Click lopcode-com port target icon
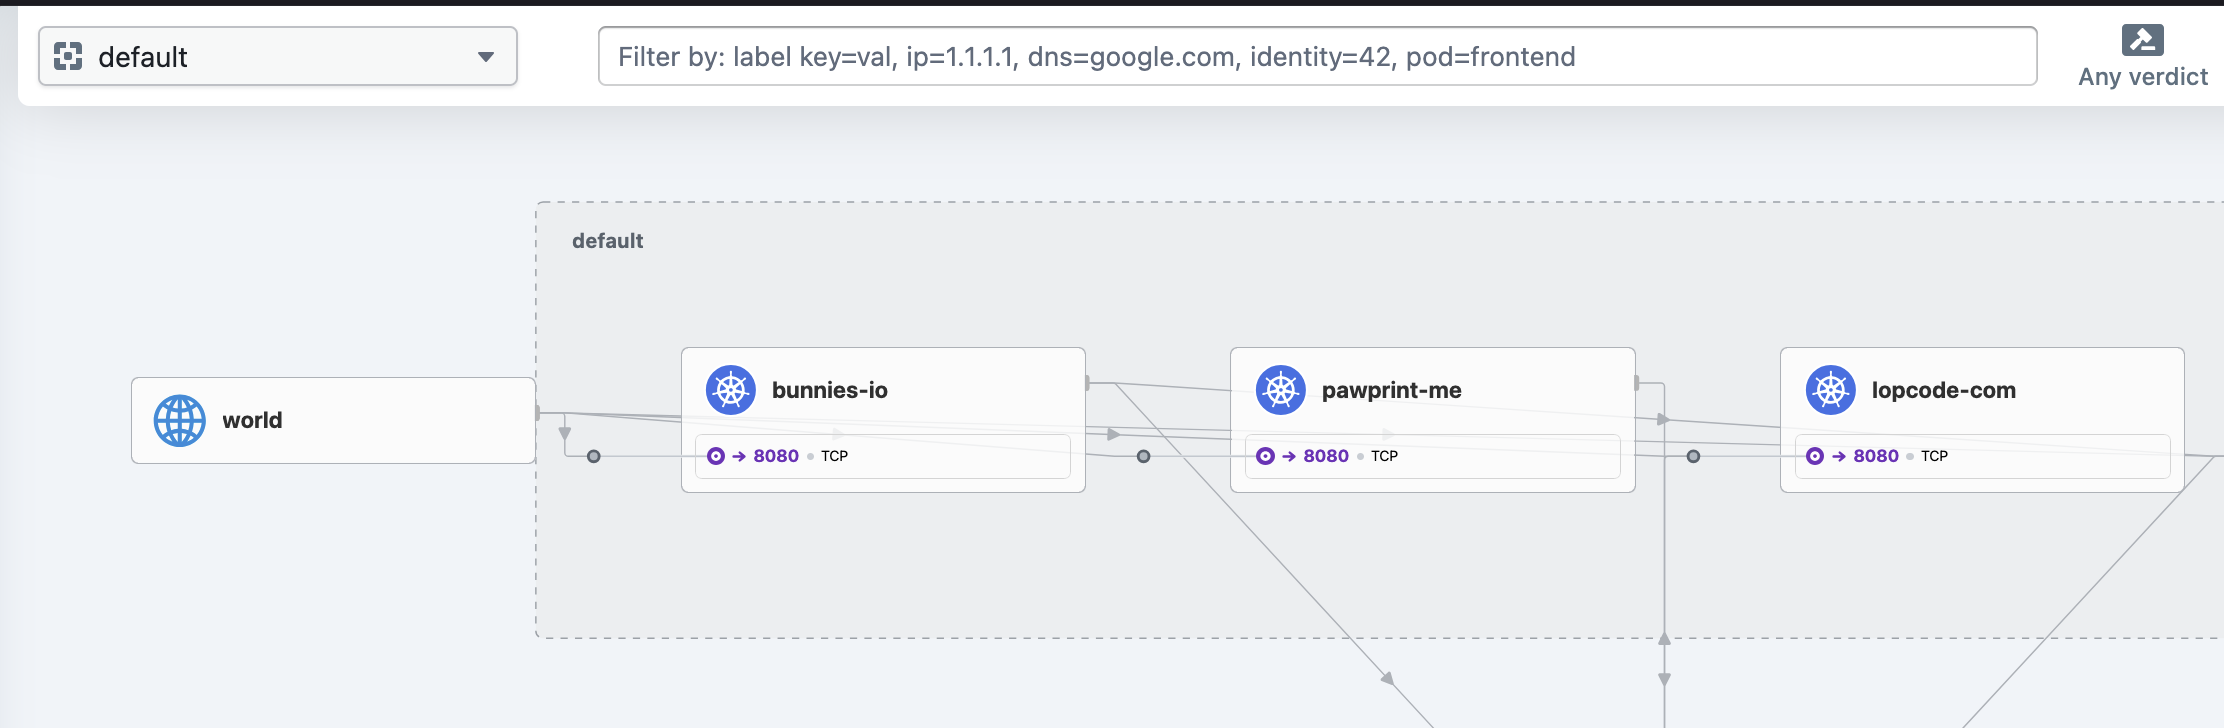Image resolution: width=2224 pixels, height=728 pixels. point(1815,456)
